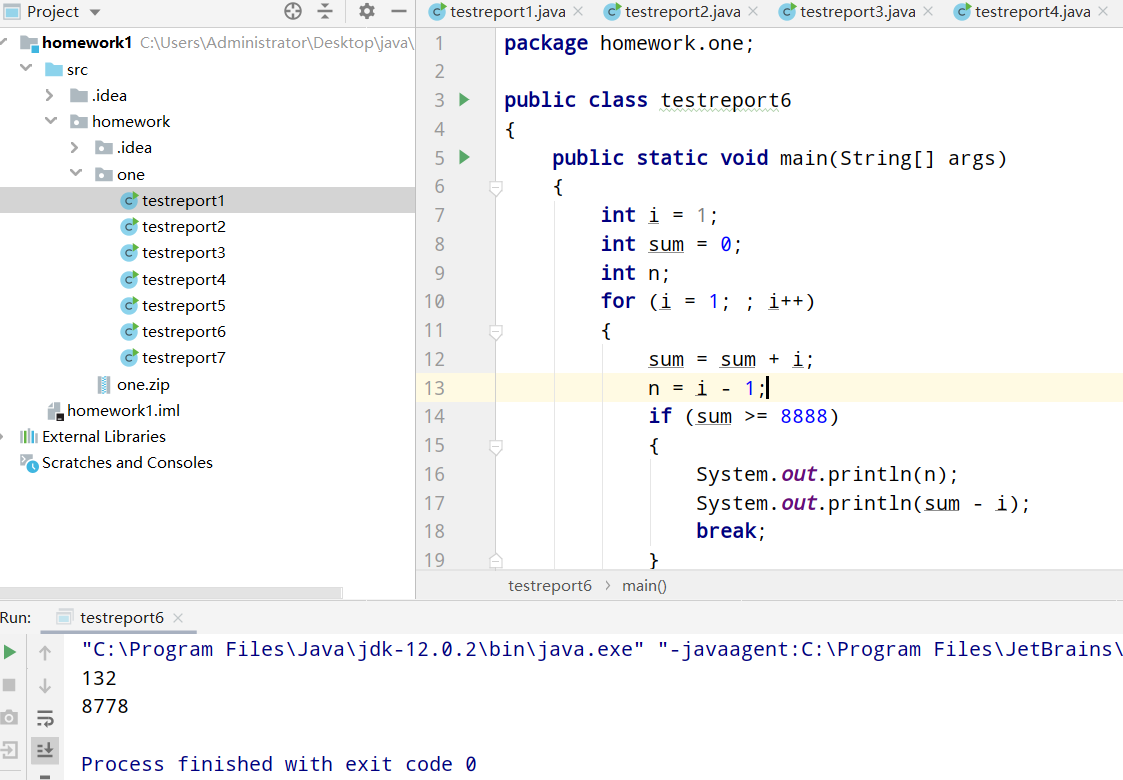Fold the main method block on line 6
Image resolution: width=1123 pixels, height=780 pixels.
[496, 188]
